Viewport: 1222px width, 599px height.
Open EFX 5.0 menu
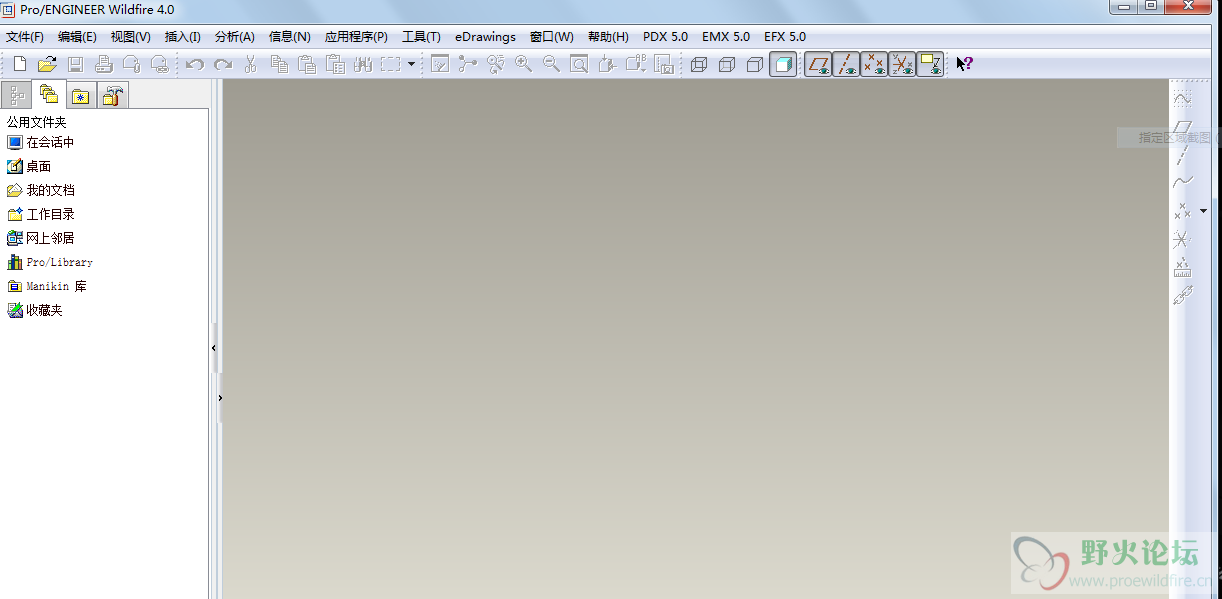pos(785,36)
